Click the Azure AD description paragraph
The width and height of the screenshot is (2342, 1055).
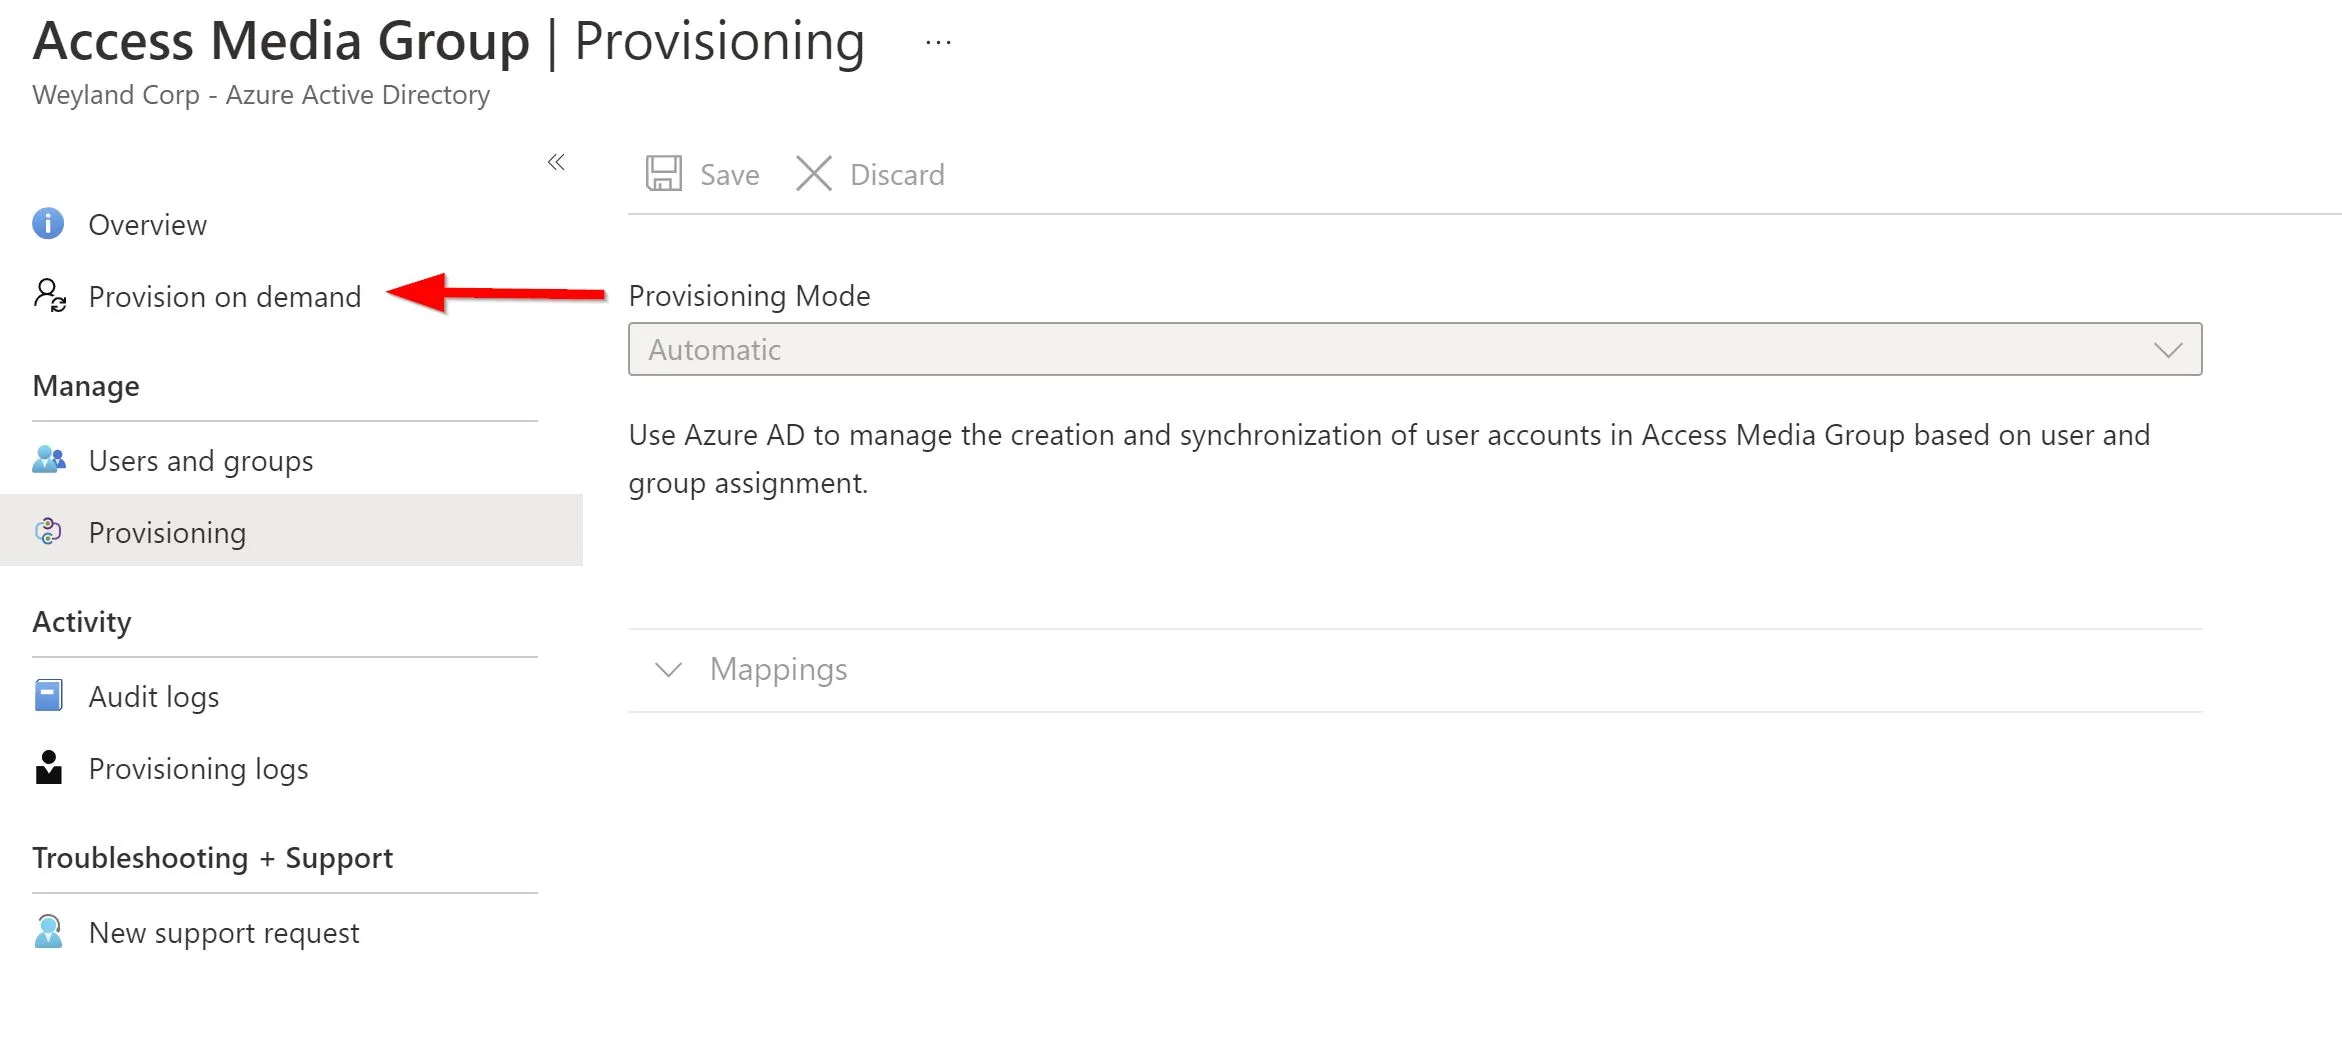tap(1389, 459)
